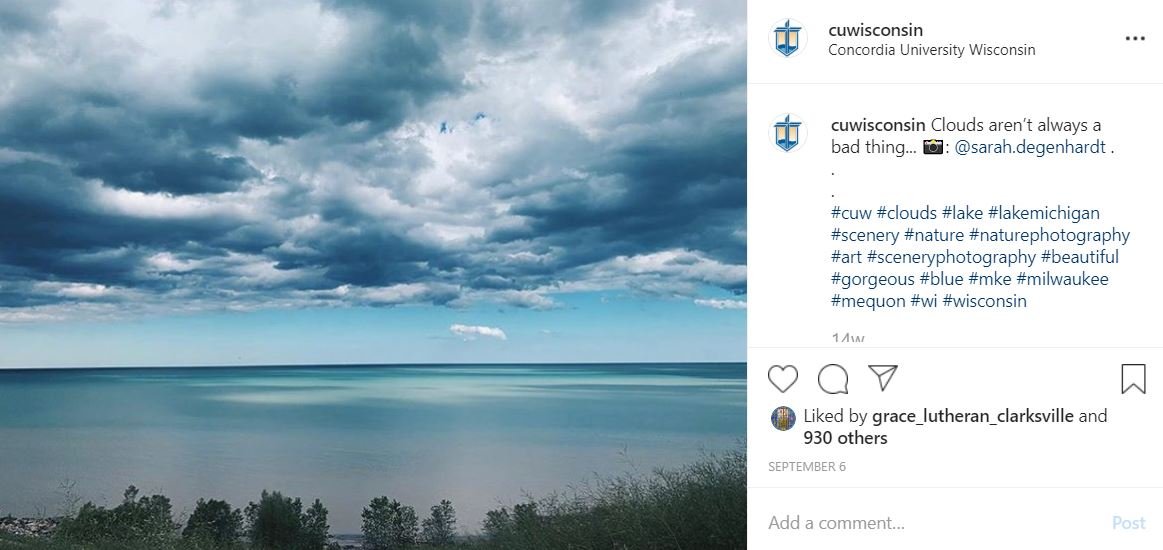The height and width of the screenshot is (550, 1163).
Task: Click the lake and clouds photo
Action: click(373, 275)
